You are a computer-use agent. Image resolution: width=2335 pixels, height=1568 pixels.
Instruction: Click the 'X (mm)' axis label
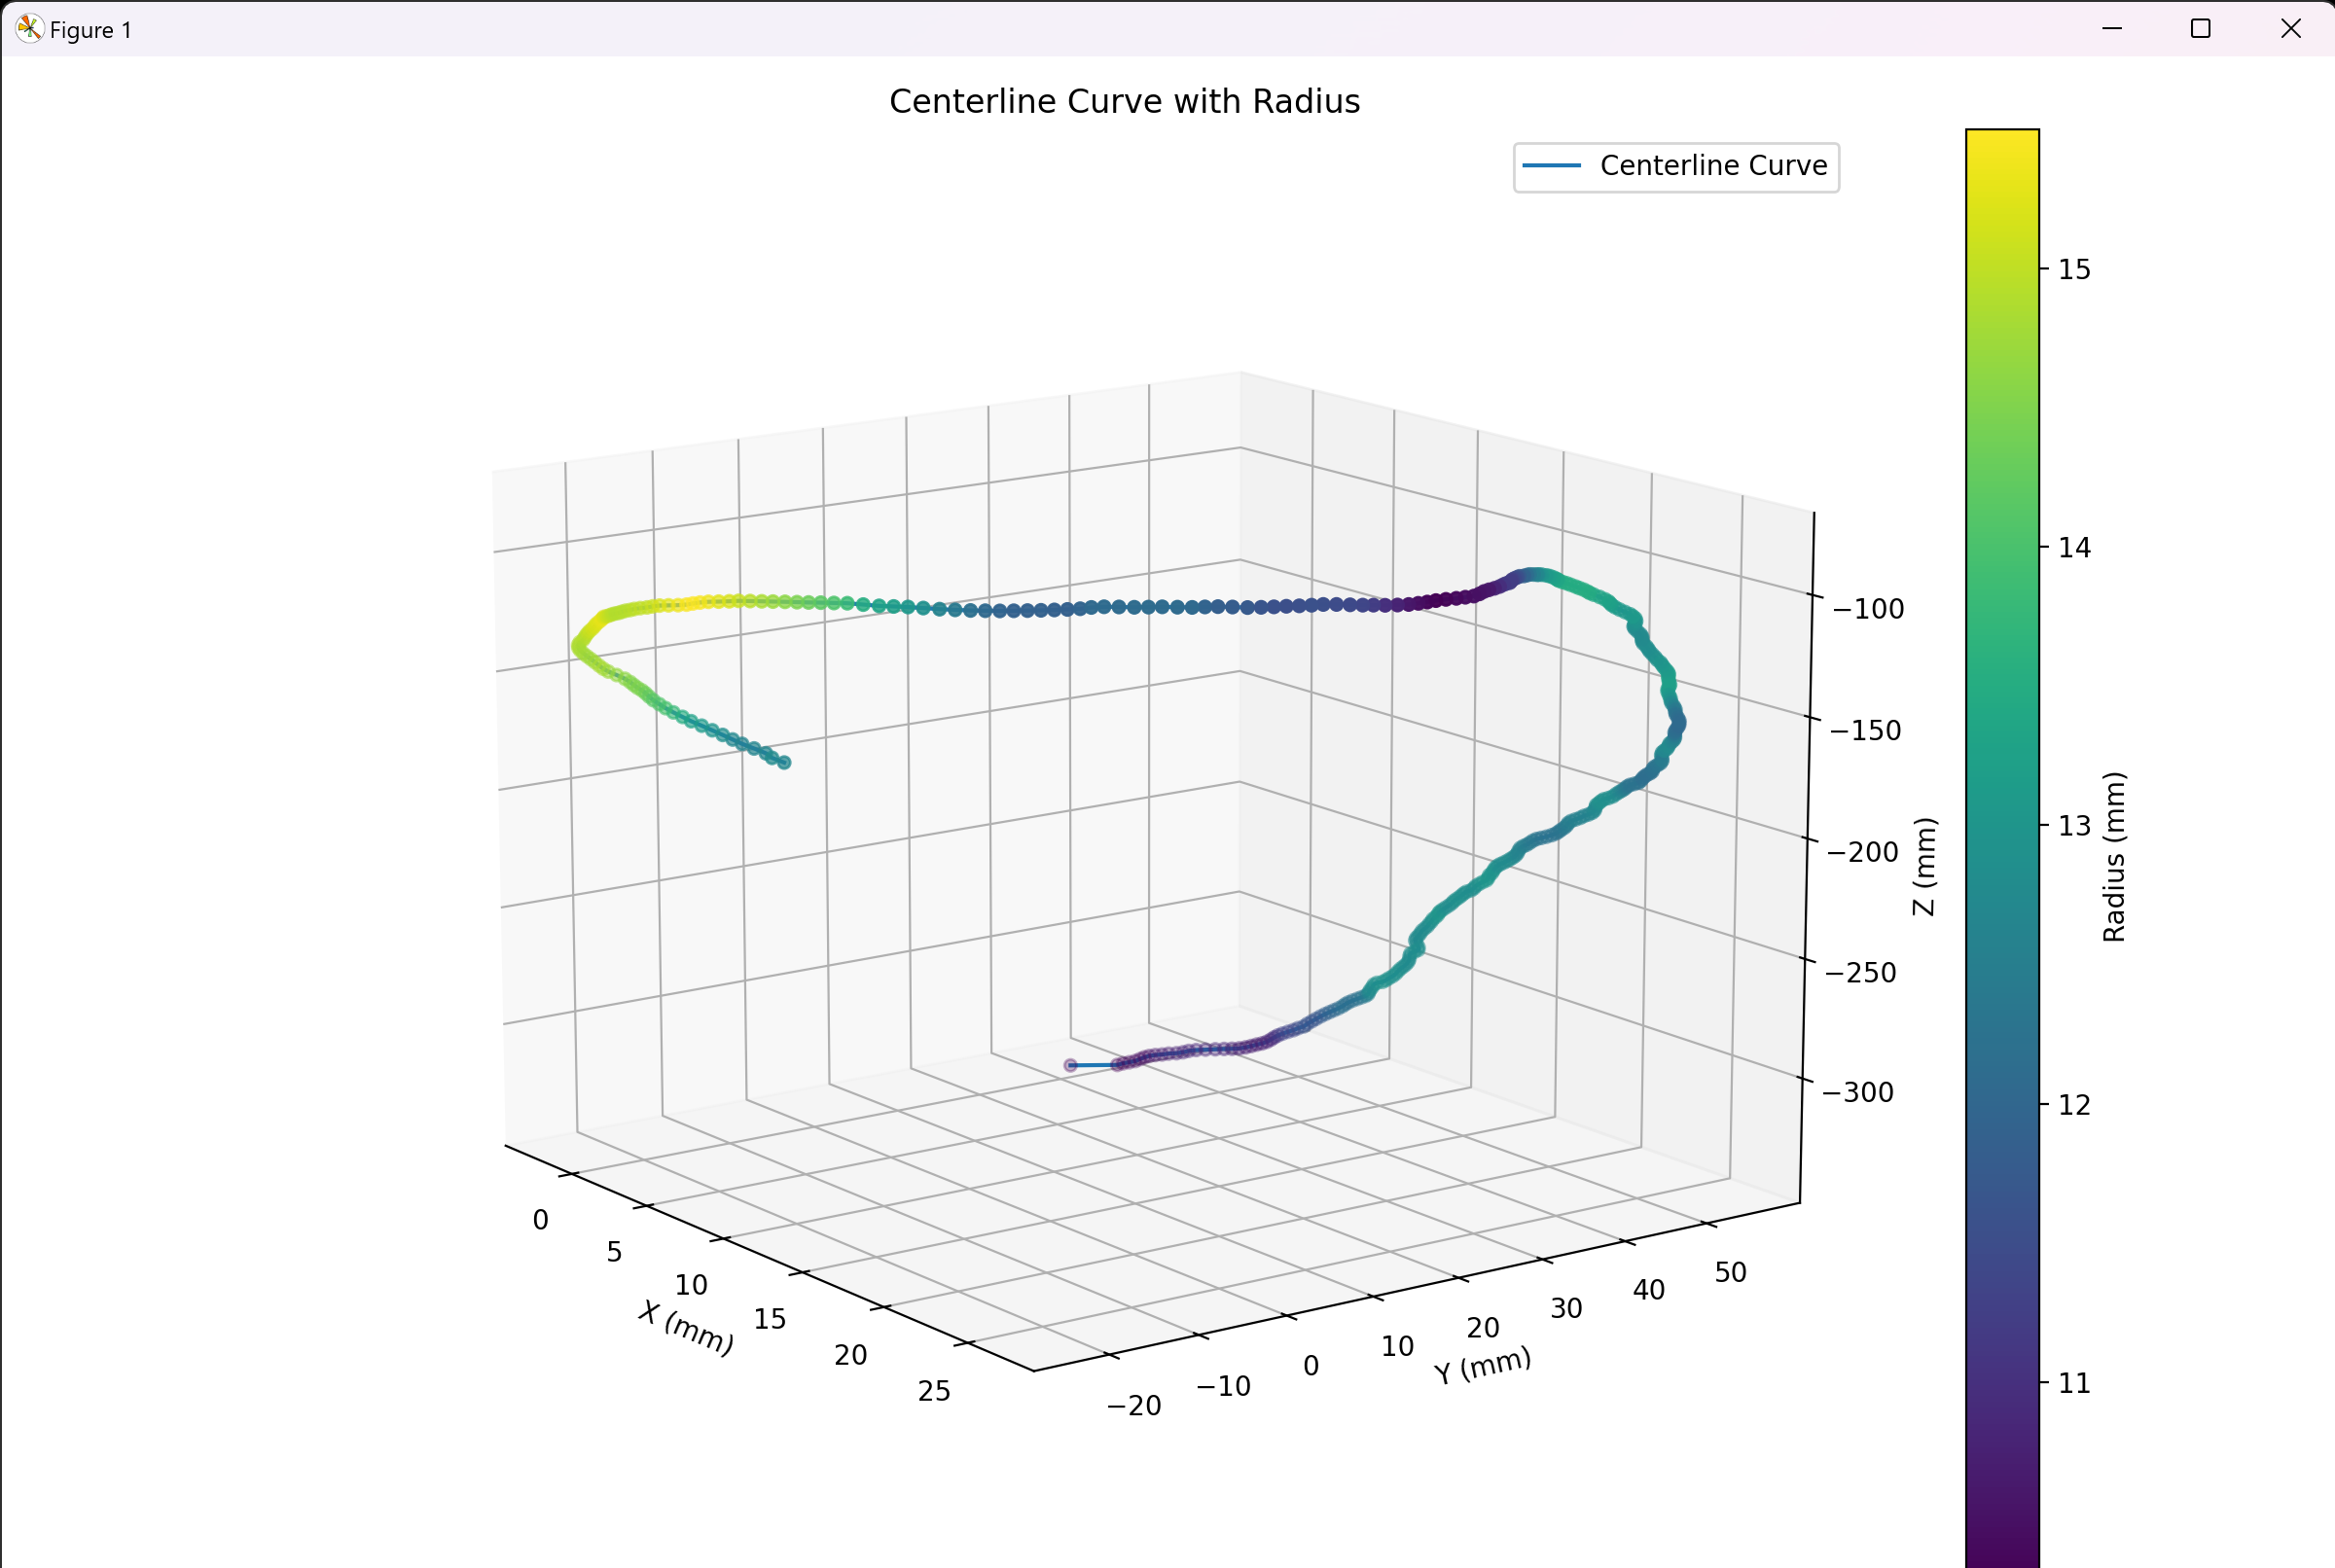pos(687,1327)
